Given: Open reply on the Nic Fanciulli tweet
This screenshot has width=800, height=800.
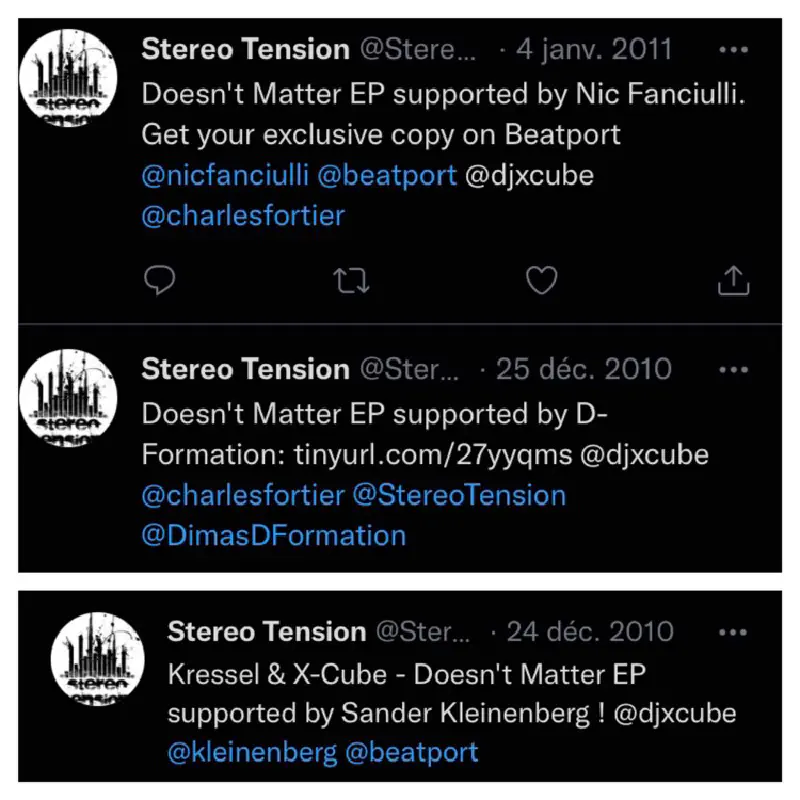Looking at the screenshot, I should [x=160, y=280].
